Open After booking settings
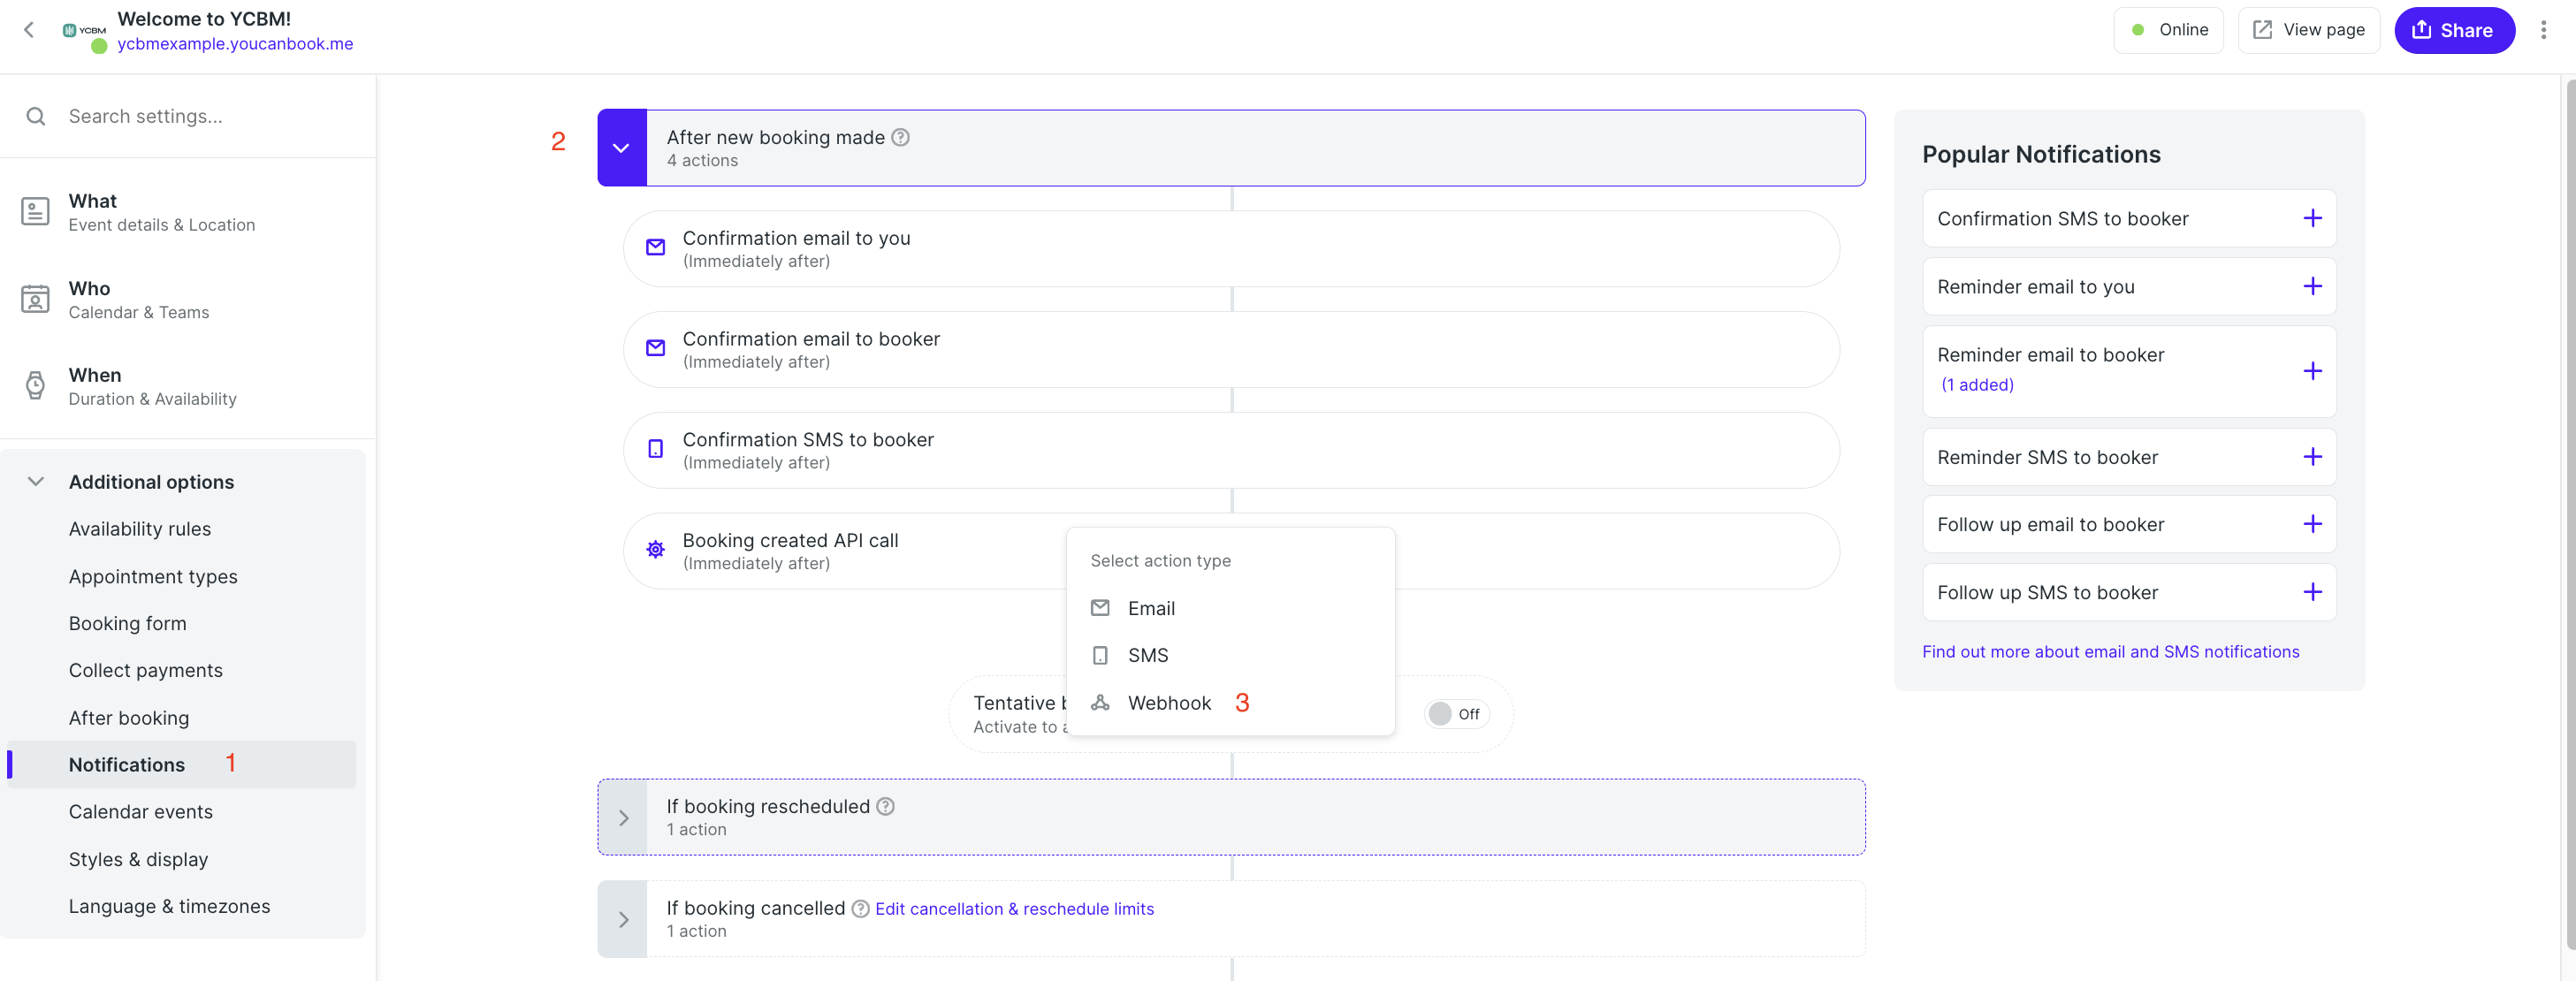The image size is (2576, 981). point(129,719)
